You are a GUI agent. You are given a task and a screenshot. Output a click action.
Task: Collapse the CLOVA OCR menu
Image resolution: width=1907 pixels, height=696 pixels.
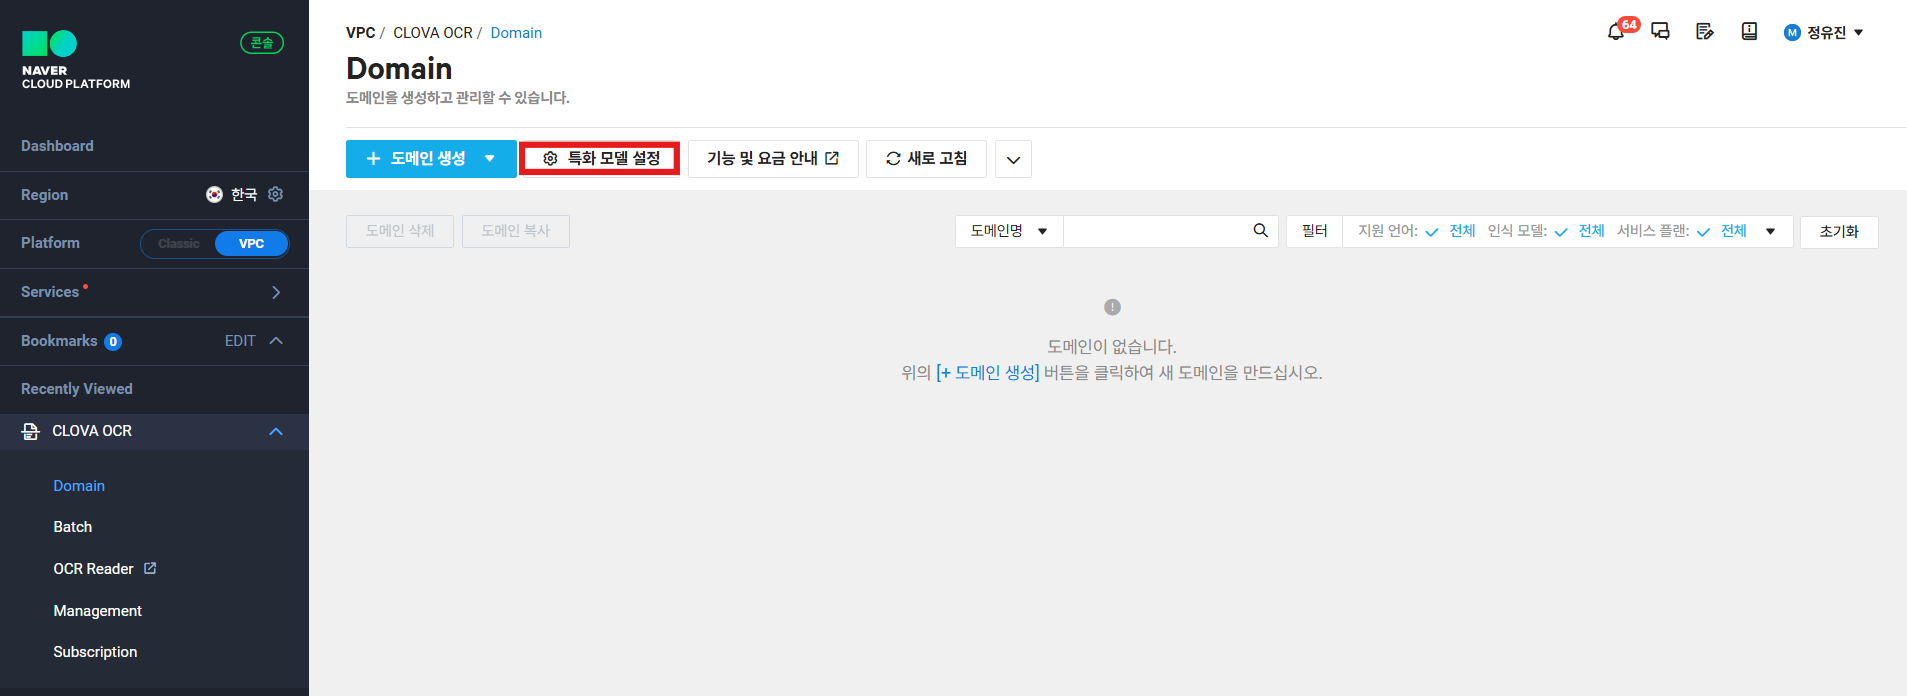point(276,431)
